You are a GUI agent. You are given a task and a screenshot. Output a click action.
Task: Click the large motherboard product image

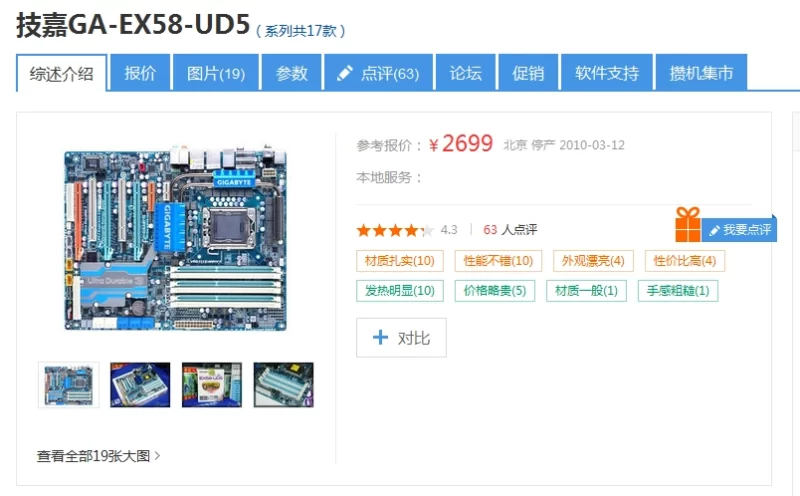[175, 238]
